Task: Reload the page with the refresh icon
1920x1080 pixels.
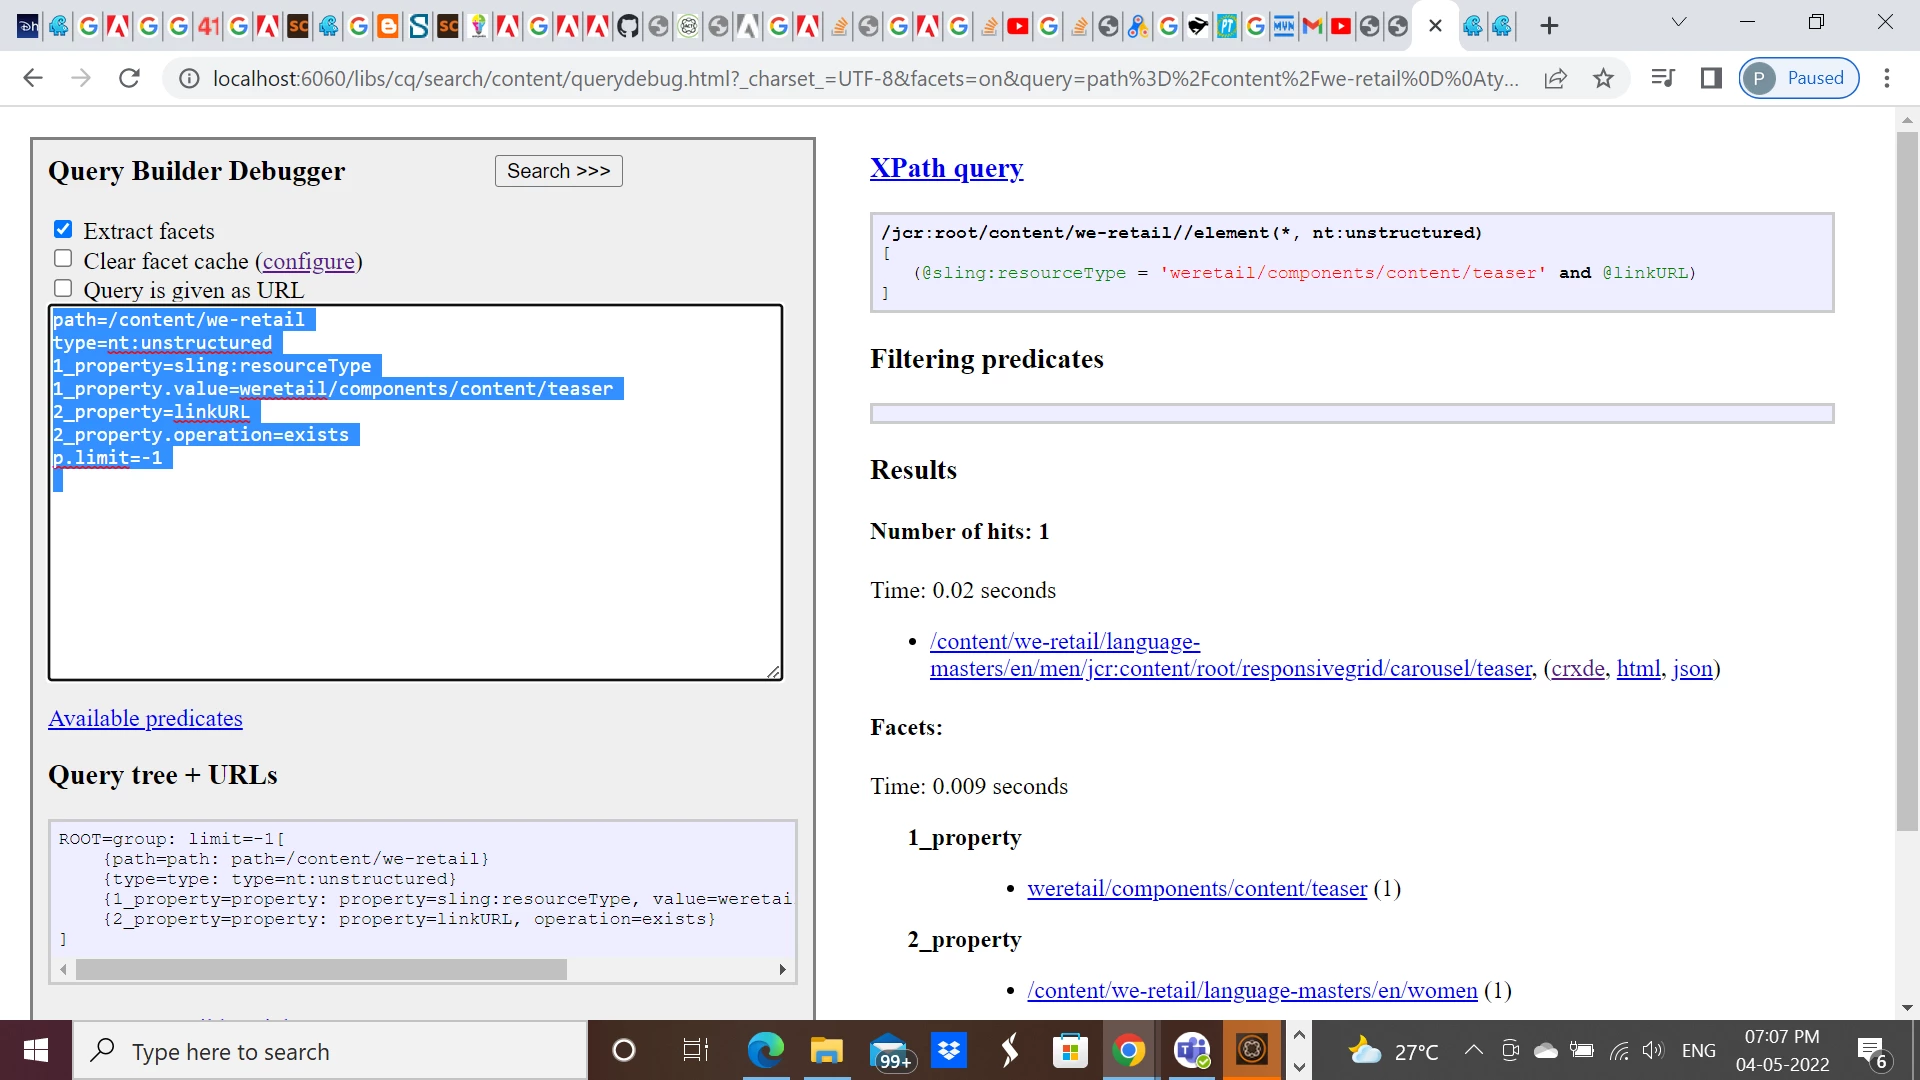Action: tap(129, 78)
